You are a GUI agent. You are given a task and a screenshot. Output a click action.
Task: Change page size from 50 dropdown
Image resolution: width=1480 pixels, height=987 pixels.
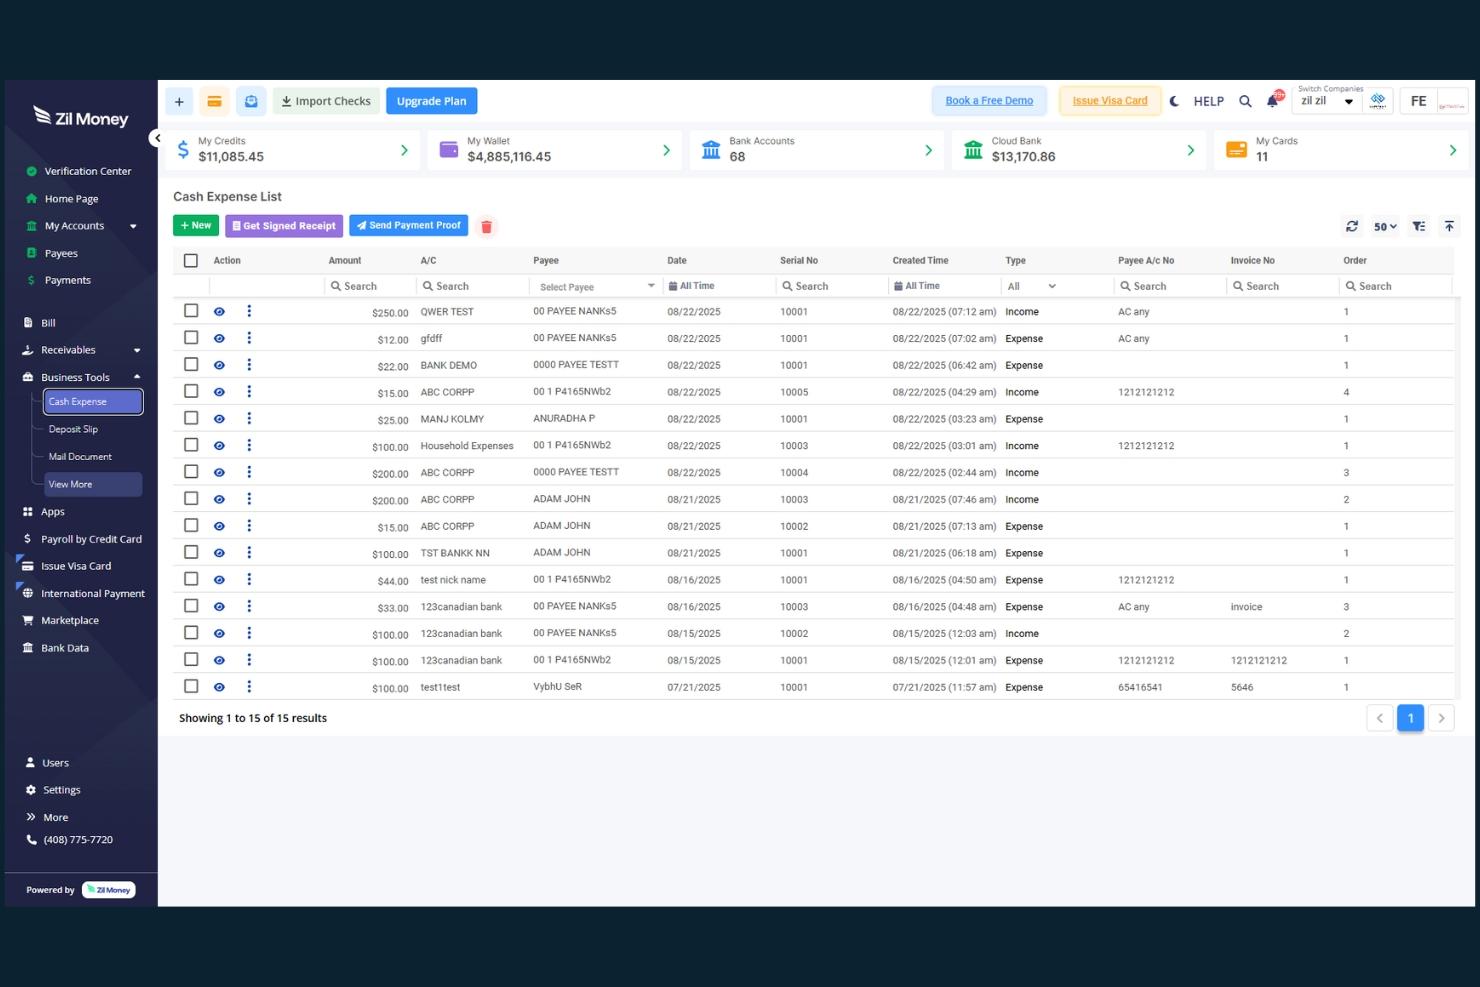(1385, 227)
